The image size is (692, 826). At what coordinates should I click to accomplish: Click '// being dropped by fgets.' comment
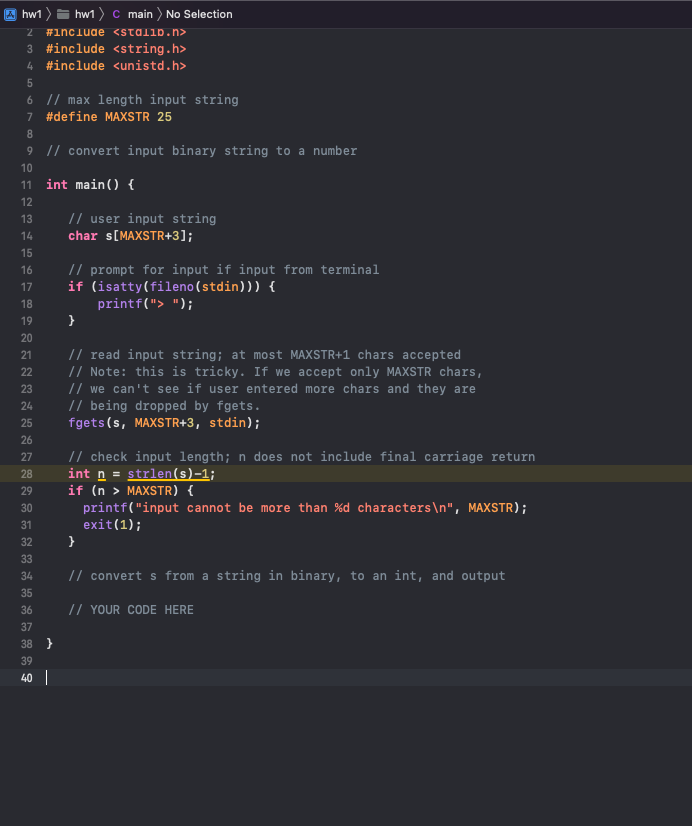[x=164, y=406]
